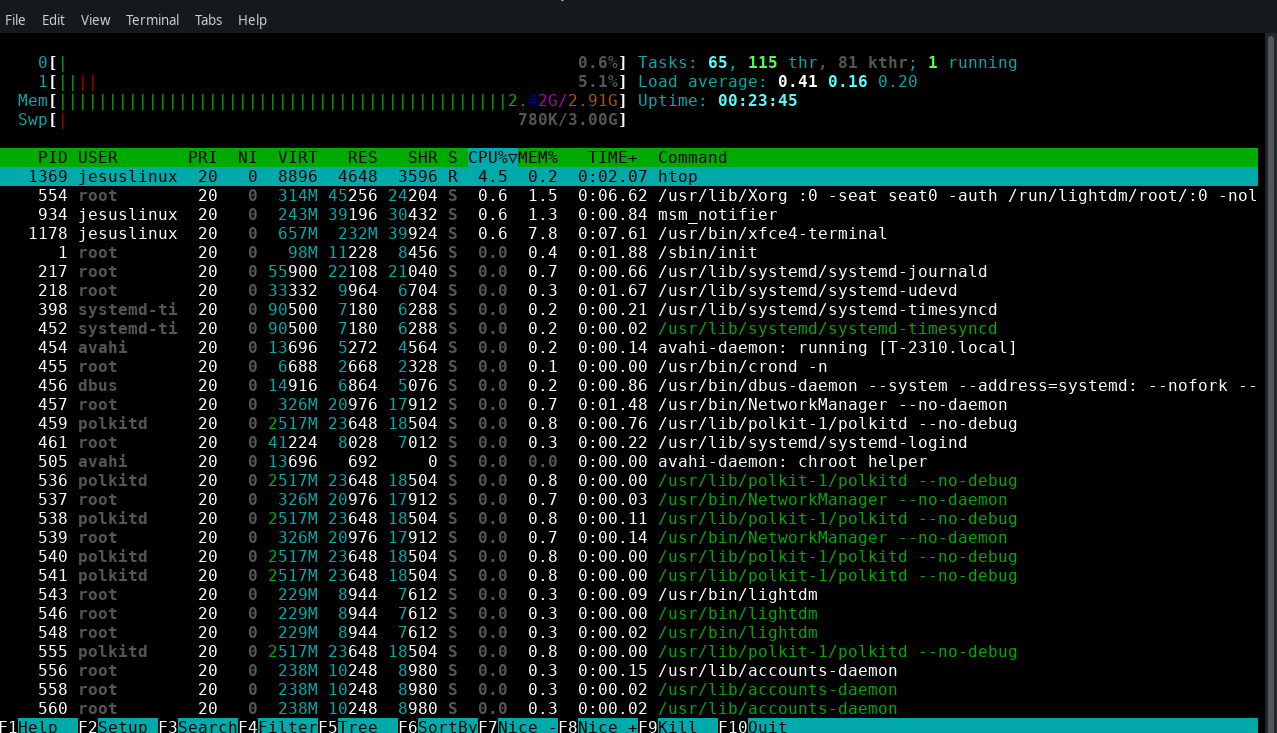Click the F1 Help button
Screen dimensions: 1277x733
[x=38, y=727]
